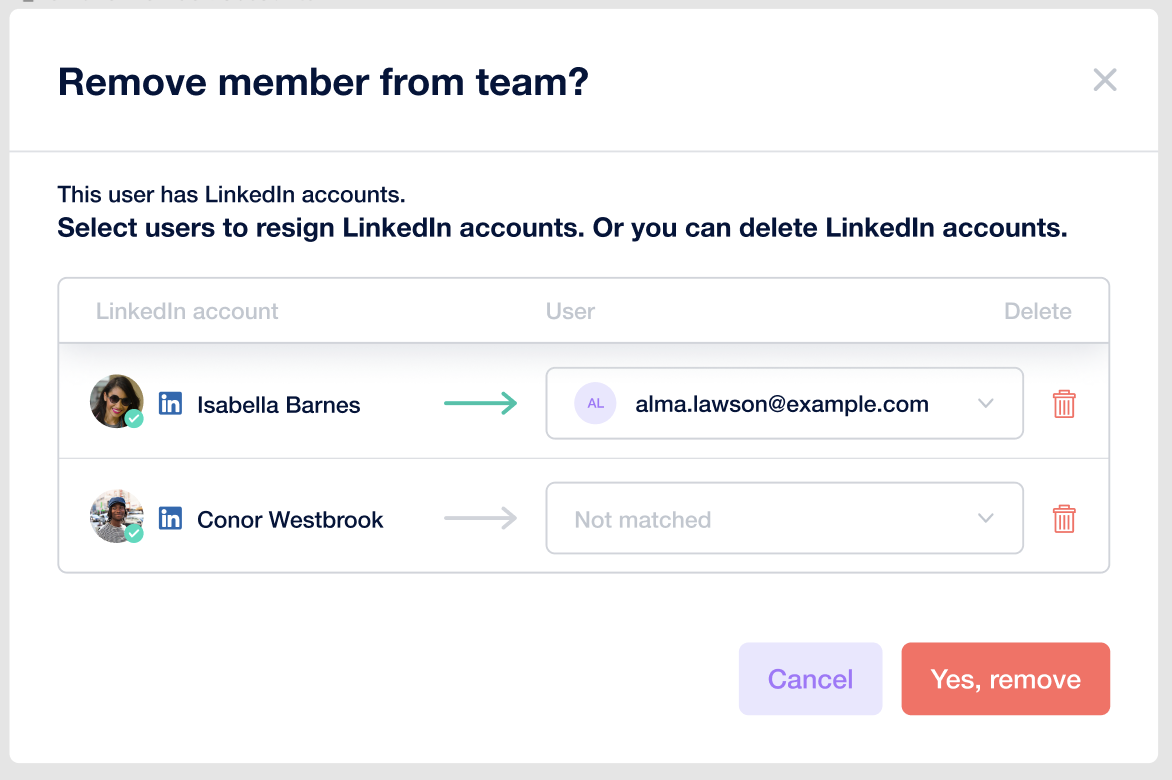
Task: Click the AL initials avatar in dropdown
Action: point(595,403)
